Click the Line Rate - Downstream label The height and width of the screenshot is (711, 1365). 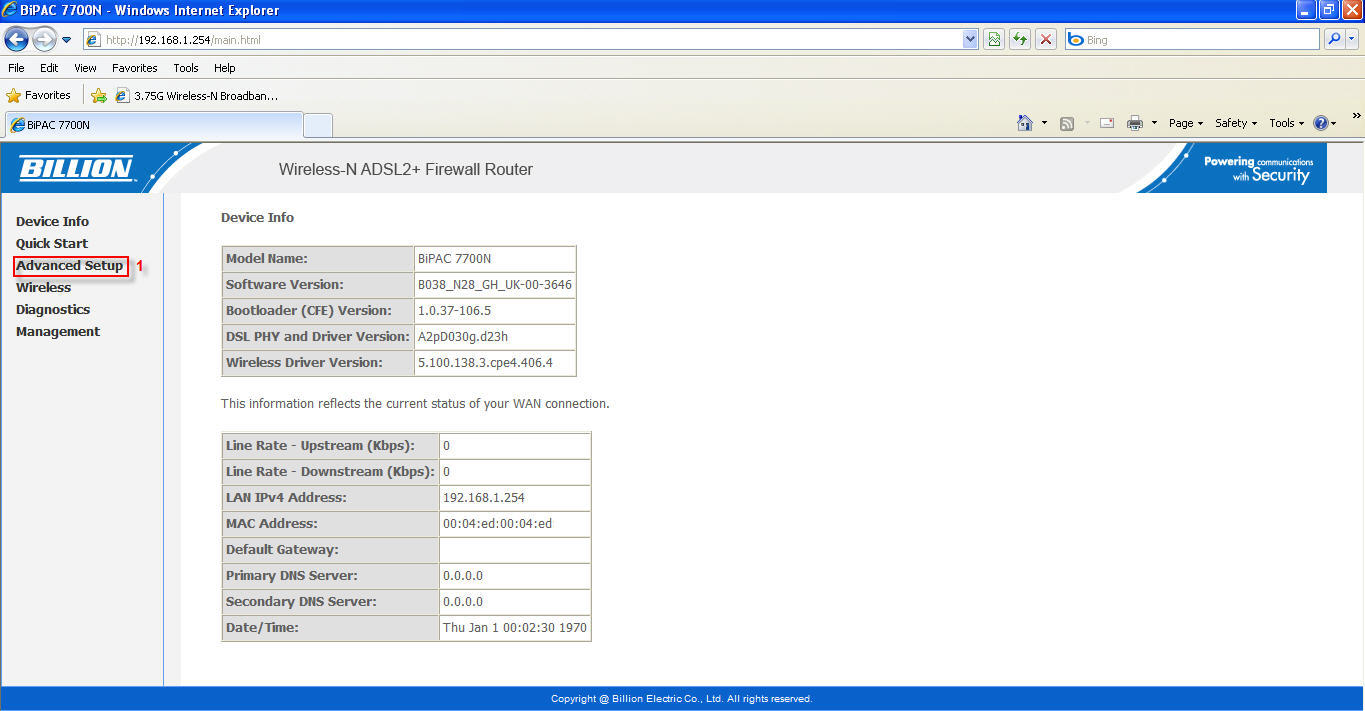[x=330, y=471]
